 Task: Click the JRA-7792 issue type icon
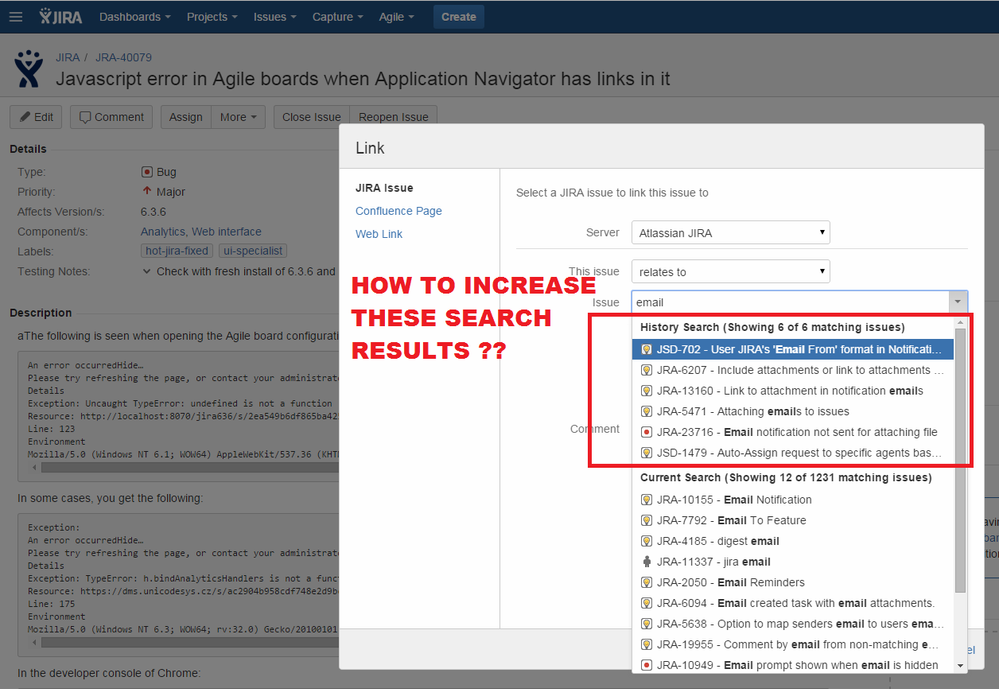(646, 521)
